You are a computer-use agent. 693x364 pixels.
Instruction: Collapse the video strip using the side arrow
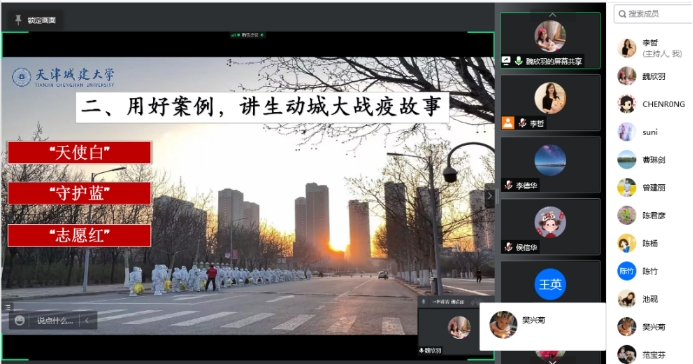489,196
